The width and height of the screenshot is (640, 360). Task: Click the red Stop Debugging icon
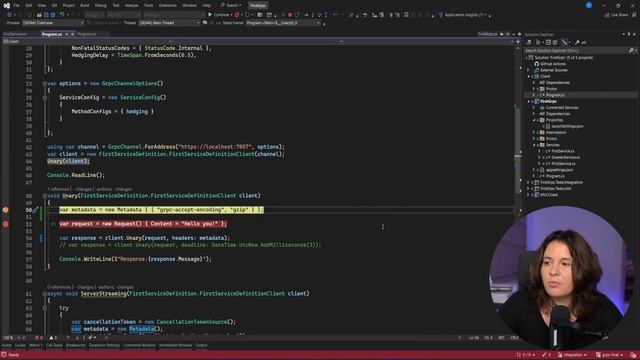coord(290,15)
